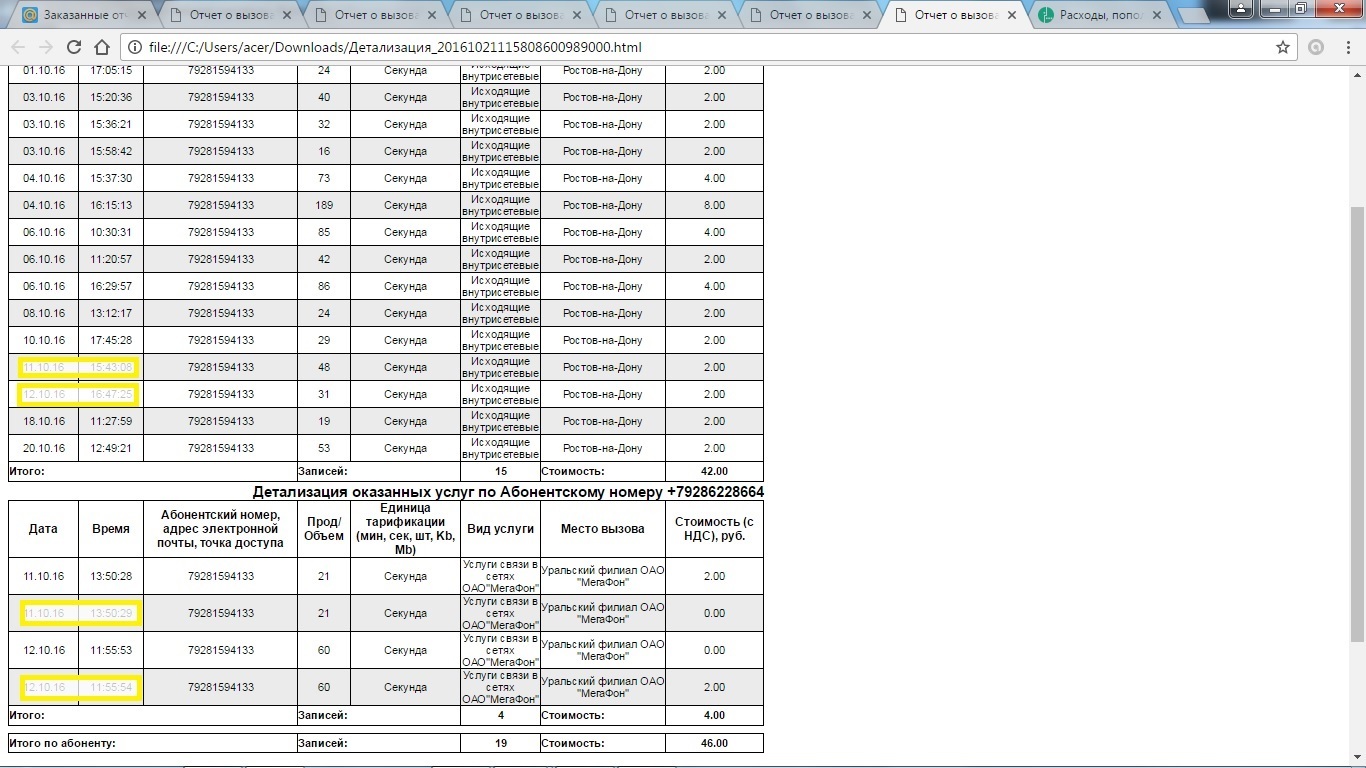The height and width of the screenshot is (768, 1366).
Task: Click the total cost '42.00'
Action: tap(714, 472)
